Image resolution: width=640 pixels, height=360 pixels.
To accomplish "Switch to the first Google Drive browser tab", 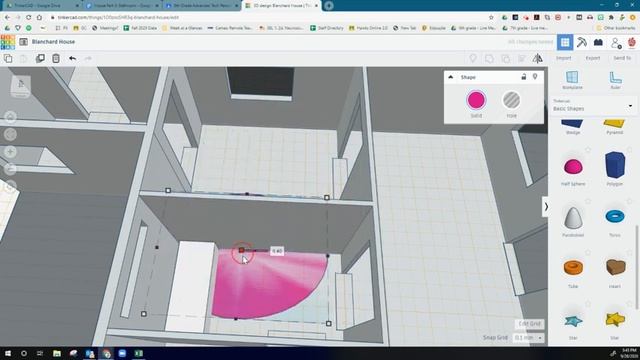I will pos(41,6).
